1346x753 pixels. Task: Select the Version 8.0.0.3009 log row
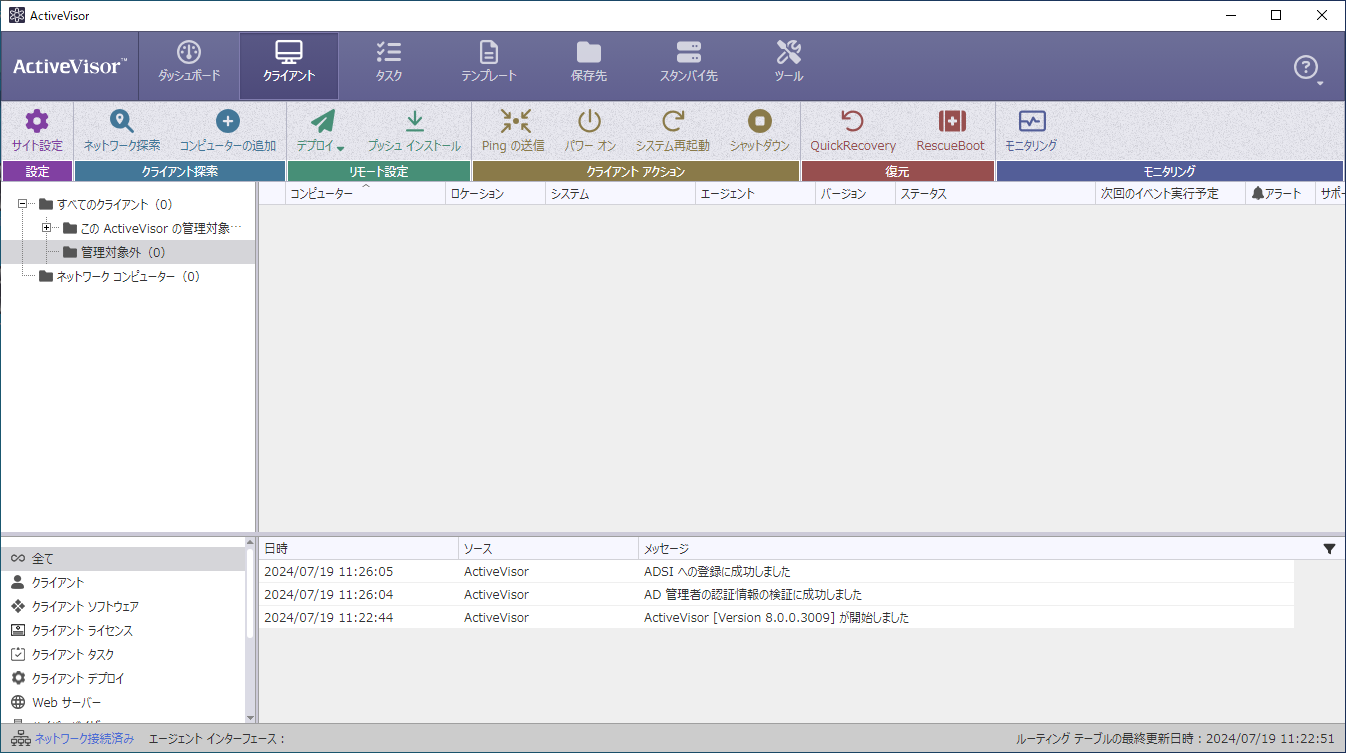pyautogui.click(x=776, y=618)
